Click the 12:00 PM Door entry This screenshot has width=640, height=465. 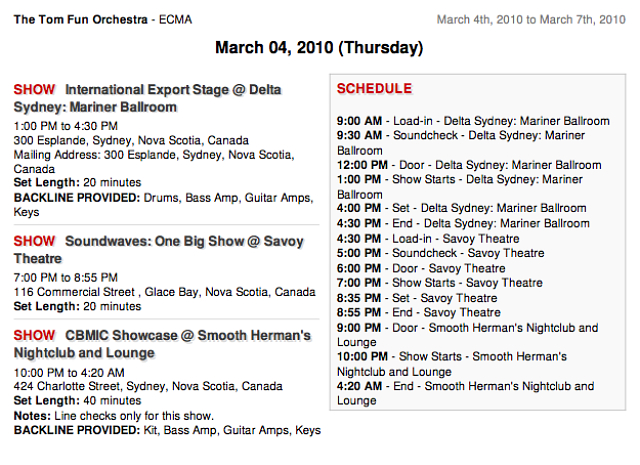(x=469, y=165)
